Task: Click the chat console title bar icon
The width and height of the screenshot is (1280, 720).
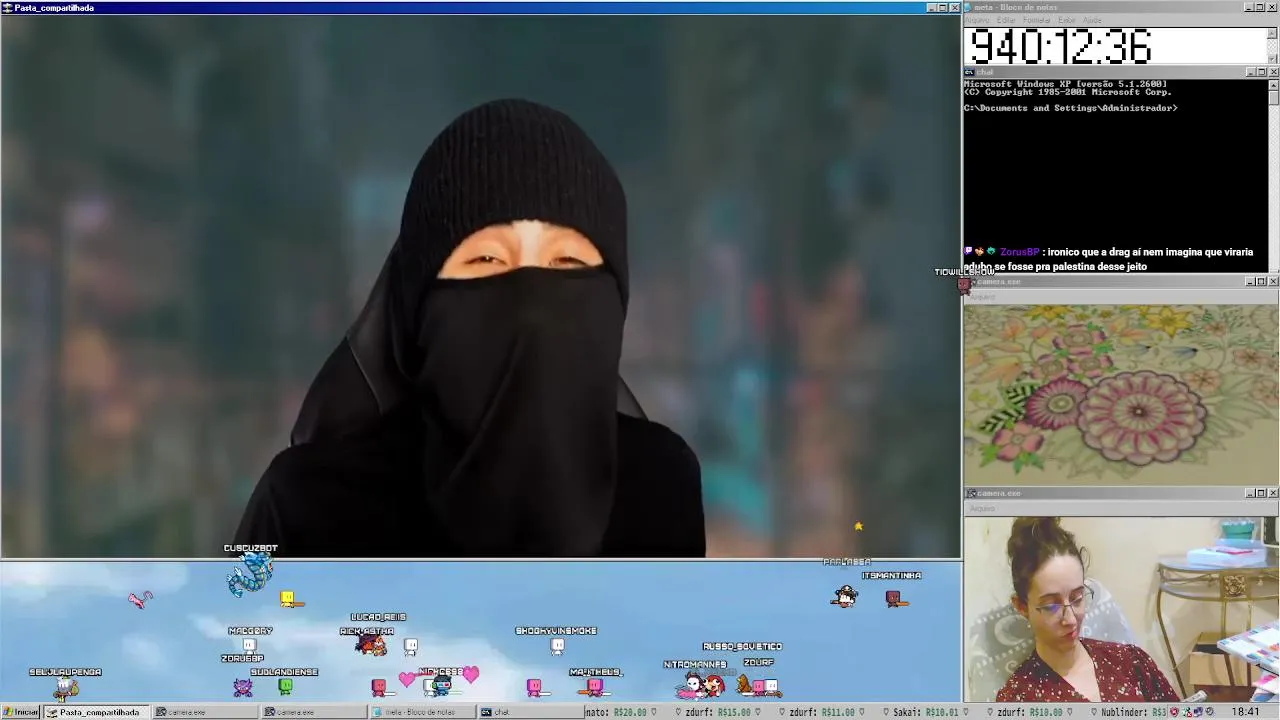Action: click(x=969, y=72)
